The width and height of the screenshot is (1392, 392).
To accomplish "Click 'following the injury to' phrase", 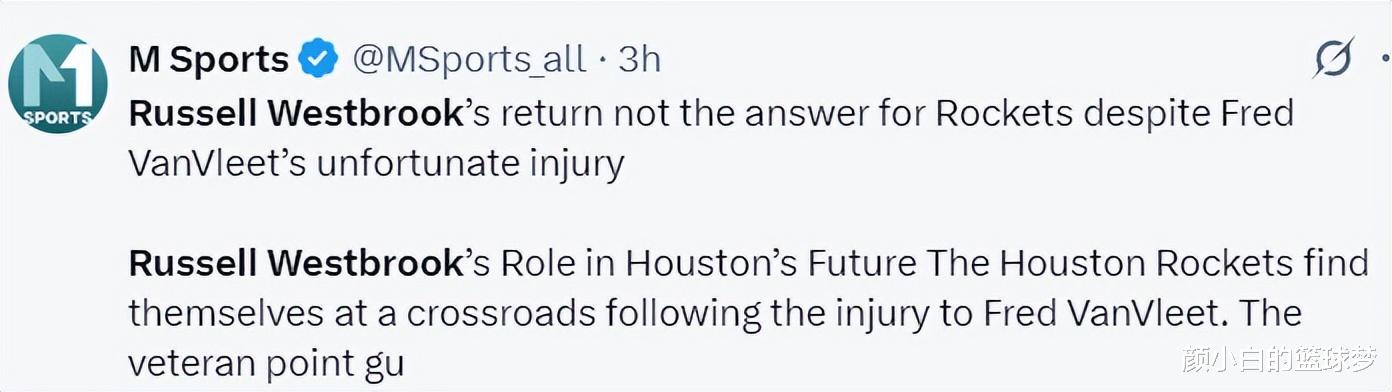I will click(x=789, y=313).
